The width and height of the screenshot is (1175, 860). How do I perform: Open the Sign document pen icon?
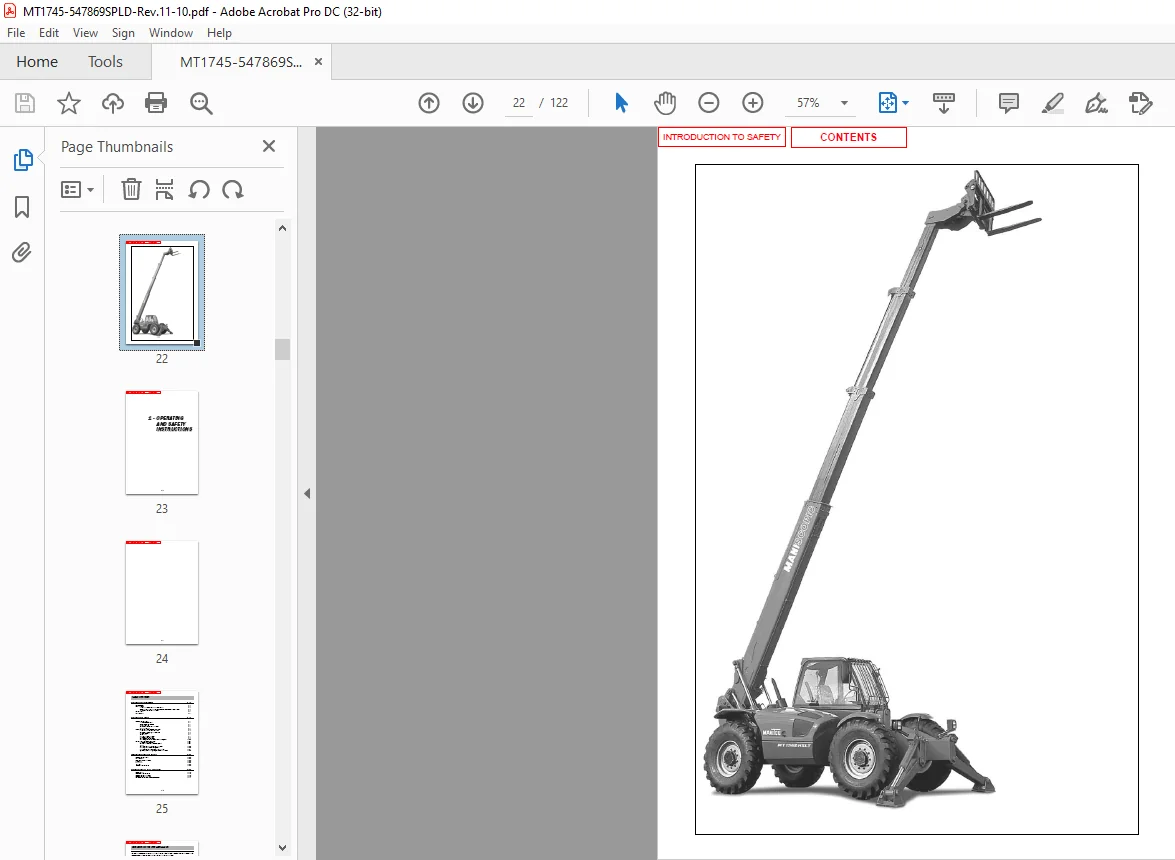(x=1096, y=103)
